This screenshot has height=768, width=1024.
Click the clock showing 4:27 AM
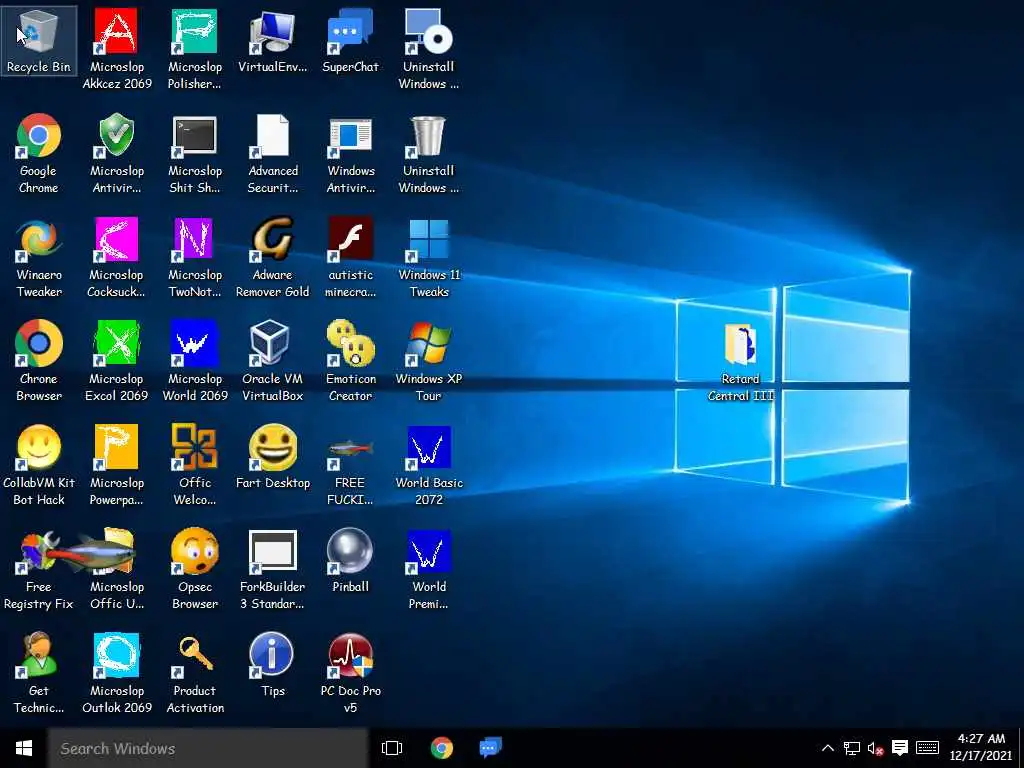point(980,748)
